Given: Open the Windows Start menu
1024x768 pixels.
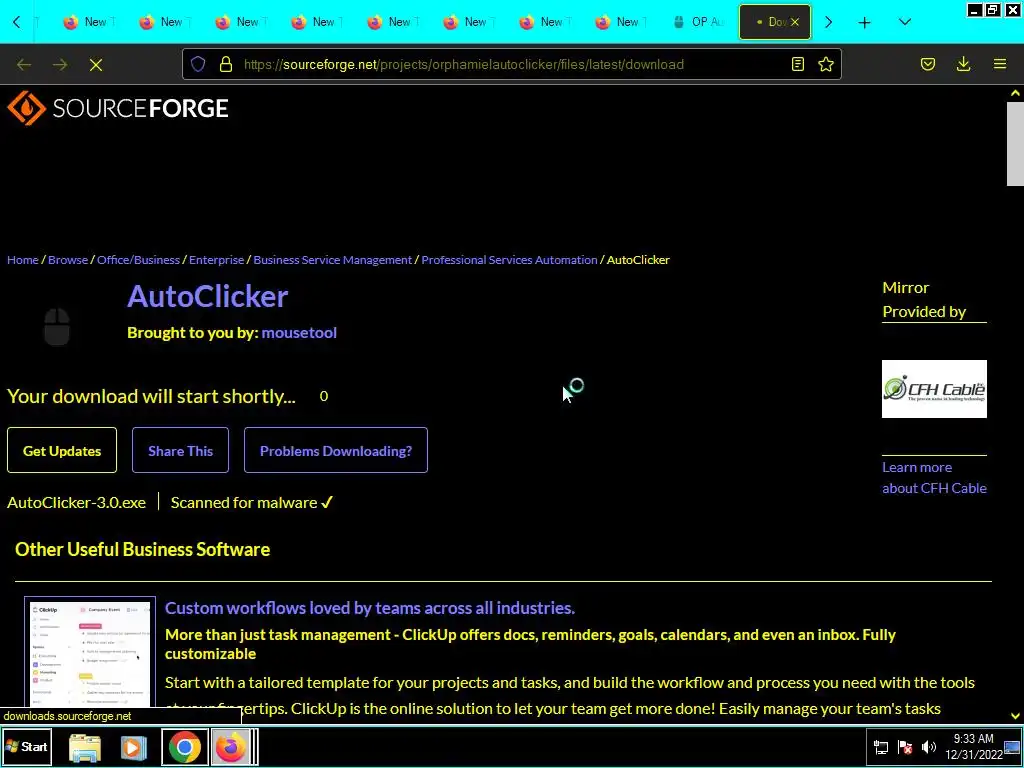Looking at the screenshot, I should point(27,746).
